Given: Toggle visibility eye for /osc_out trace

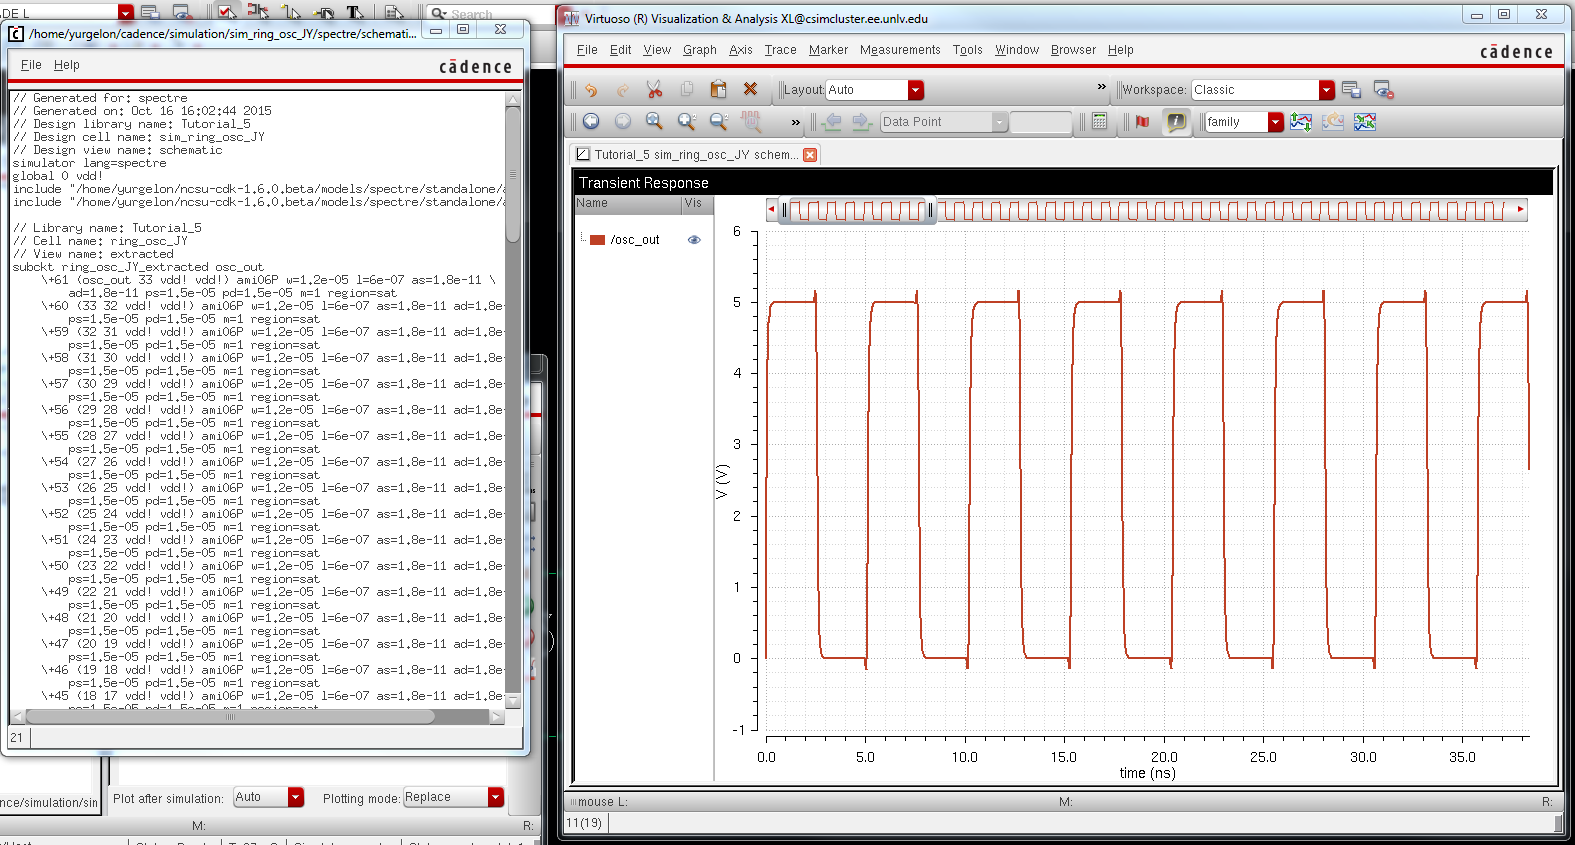Looking at the screenshot, I should [x=694, y=240].
